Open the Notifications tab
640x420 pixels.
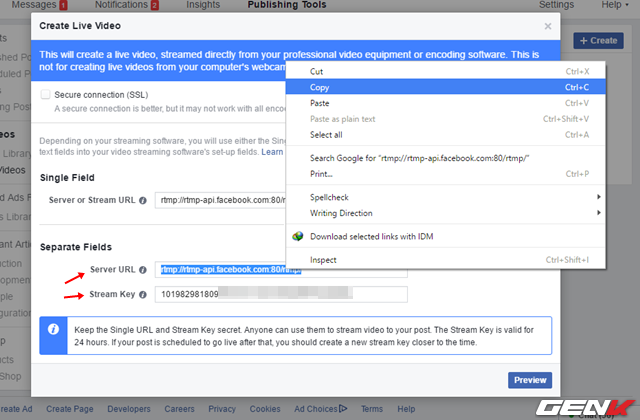click(121, 5)
